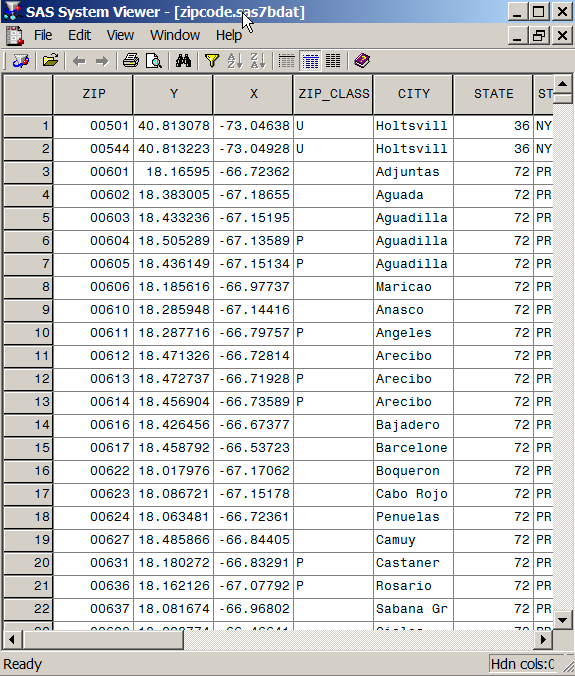Click the vertical scrollbar down arrow

point(562,620)
